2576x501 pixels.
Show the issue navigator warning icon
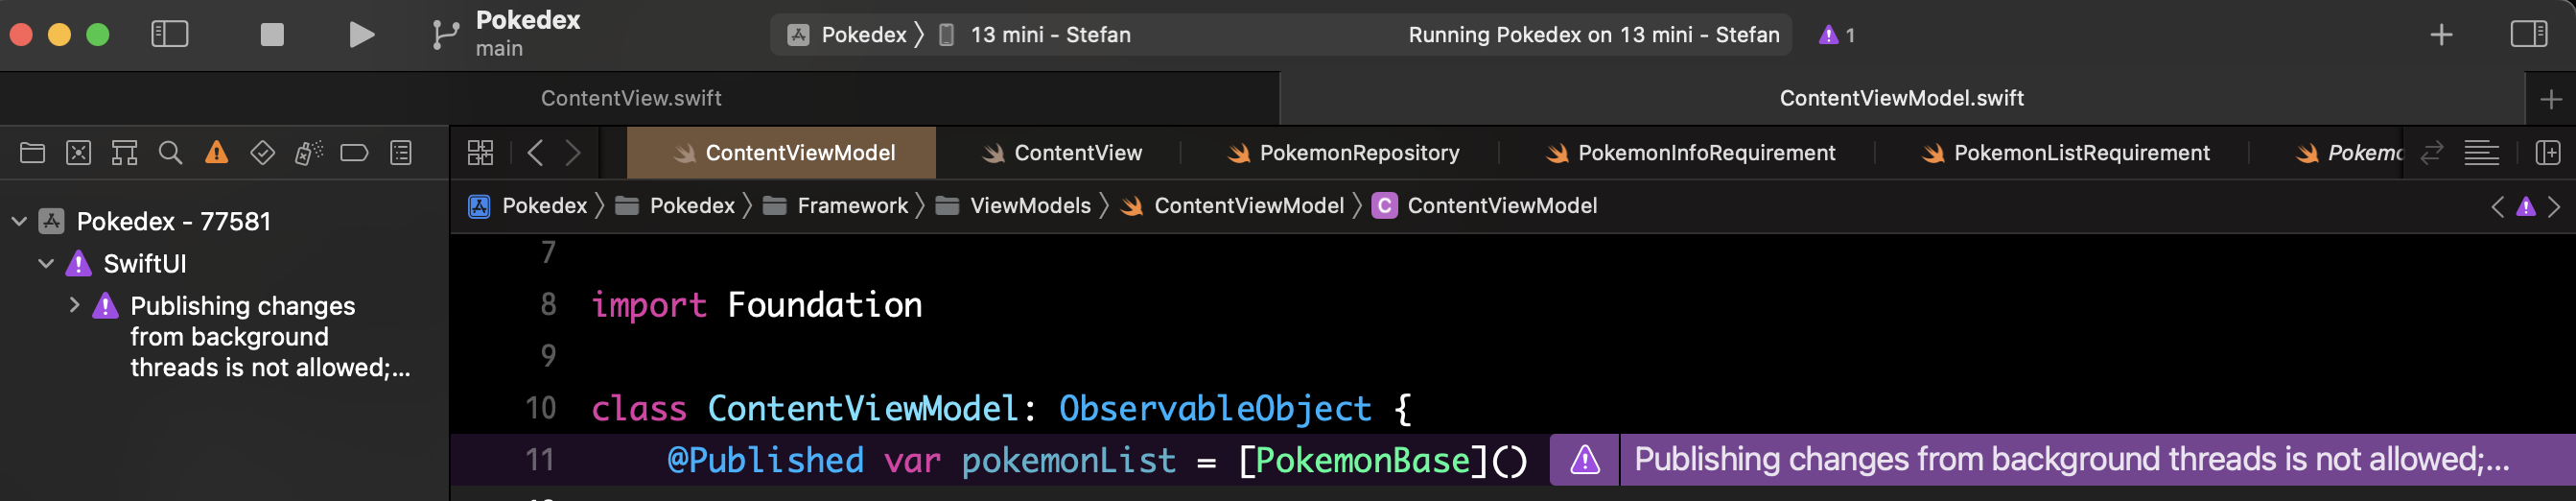(216, 153)
